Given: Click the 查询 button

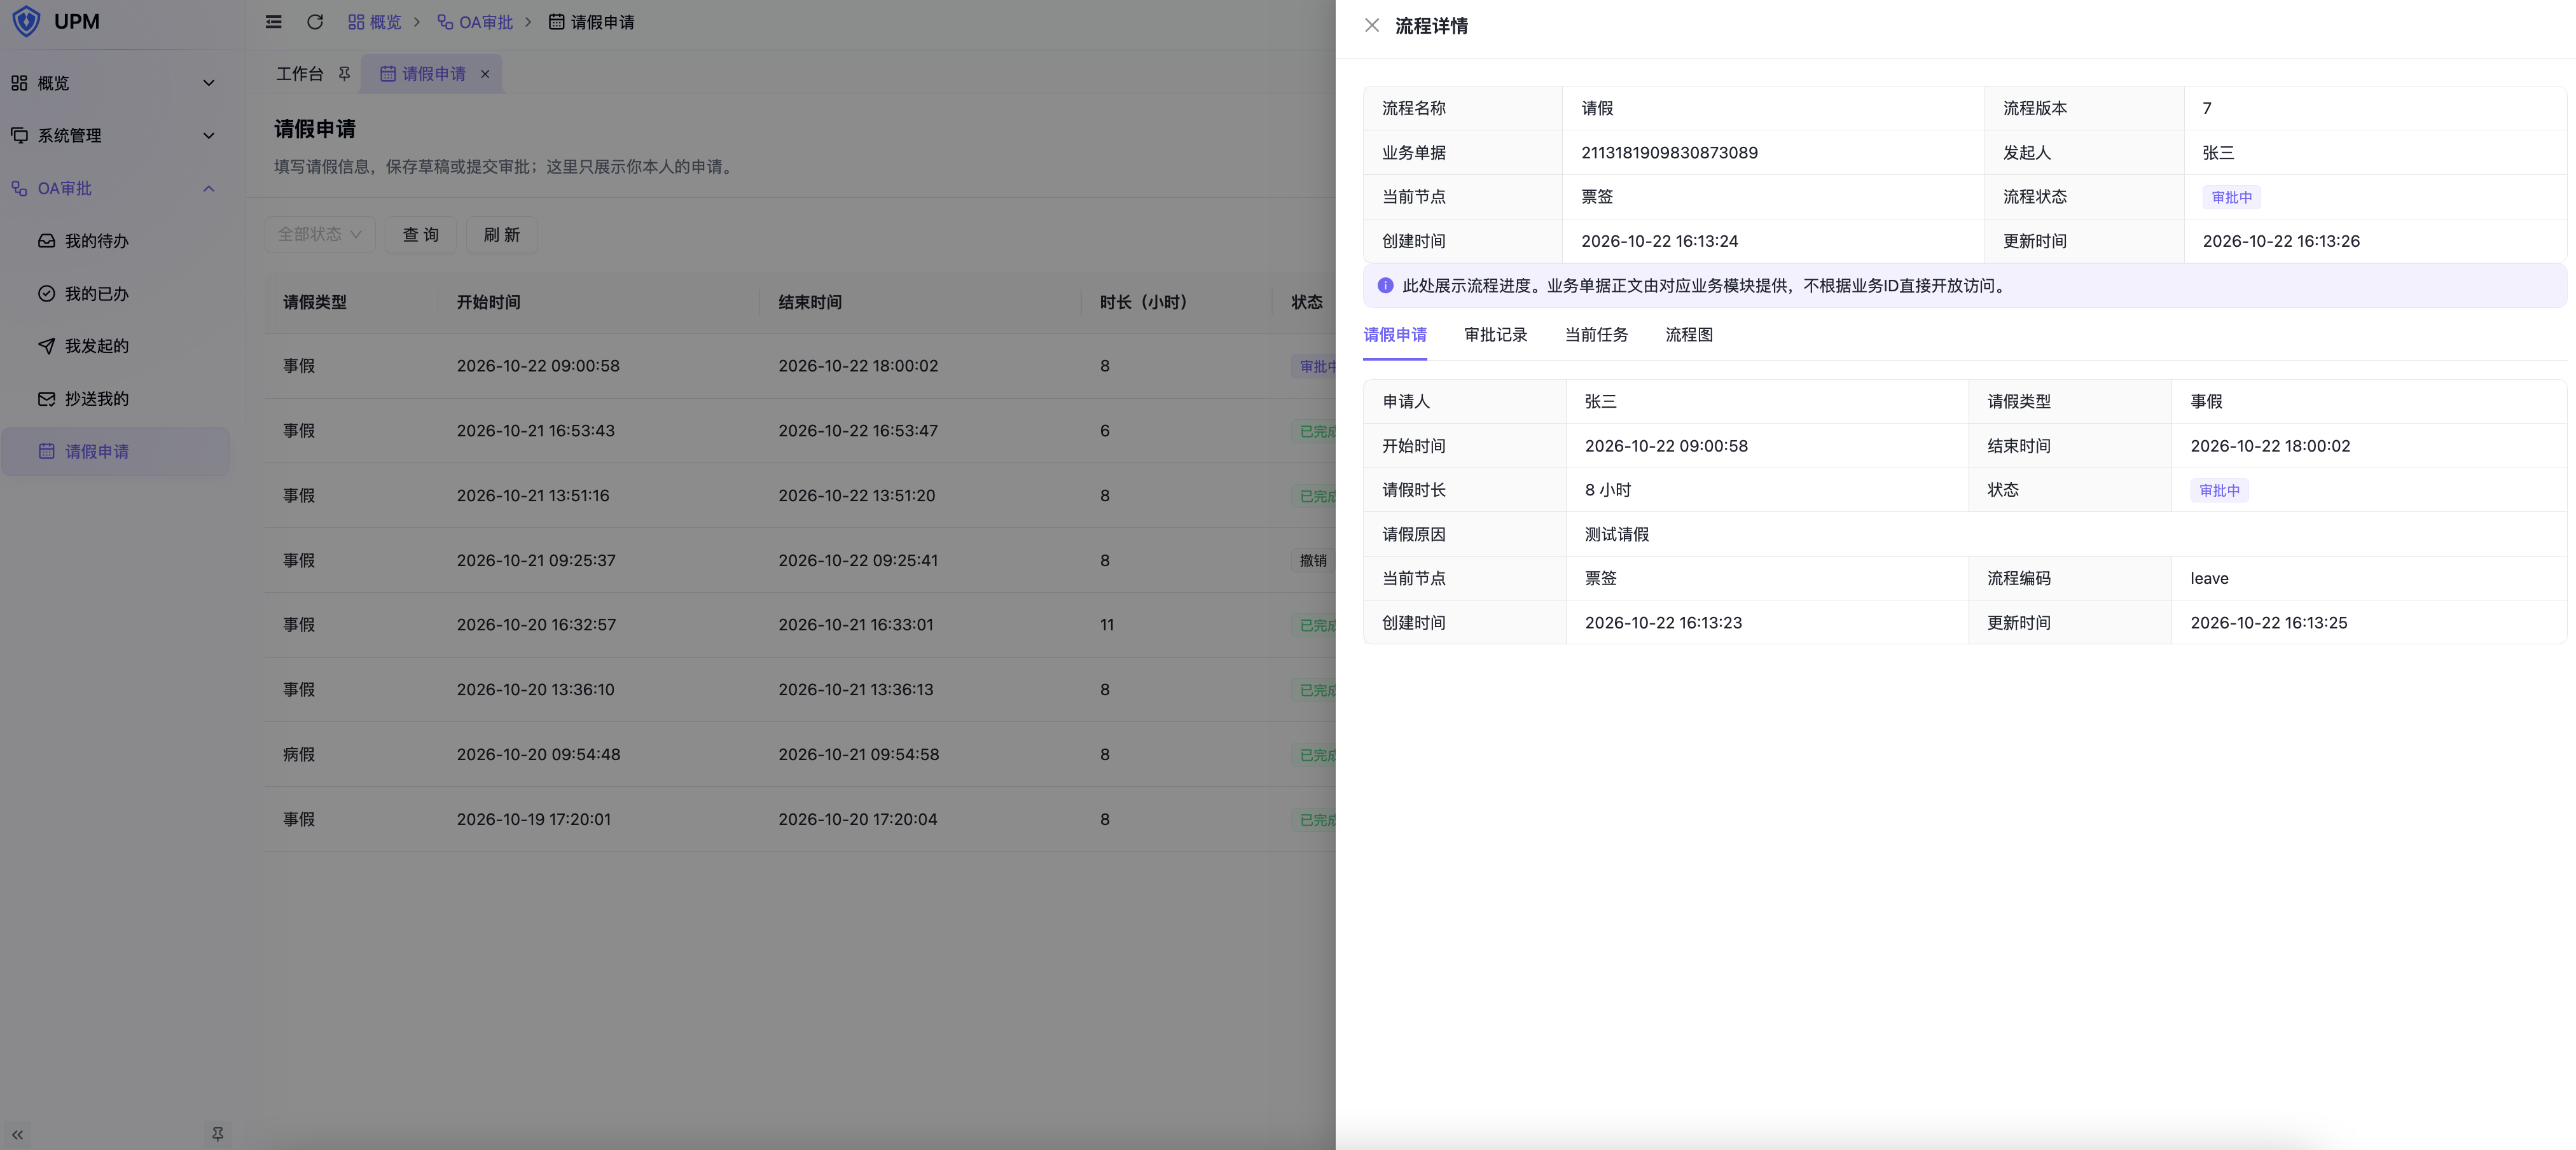Looking at the screenshot, I should tap(421, 234).
